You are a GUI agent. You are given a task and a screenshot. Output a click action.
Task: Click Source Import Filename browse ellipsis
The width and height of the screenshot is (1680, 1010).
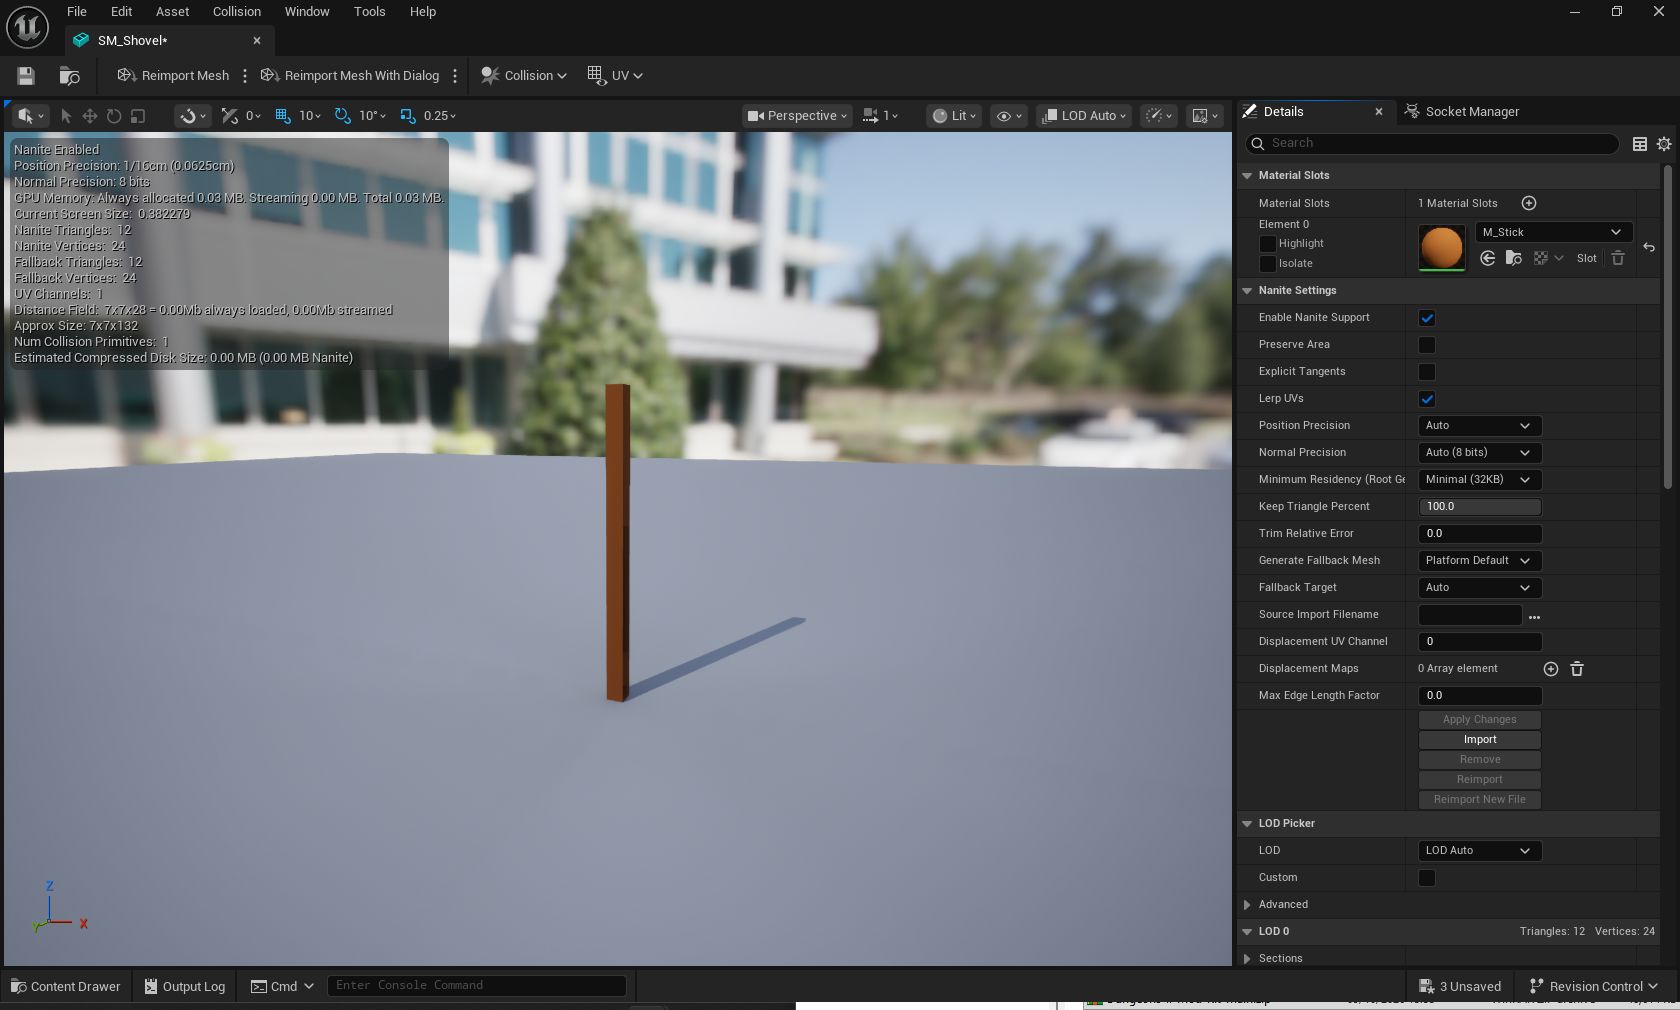tap(1534, 616)
